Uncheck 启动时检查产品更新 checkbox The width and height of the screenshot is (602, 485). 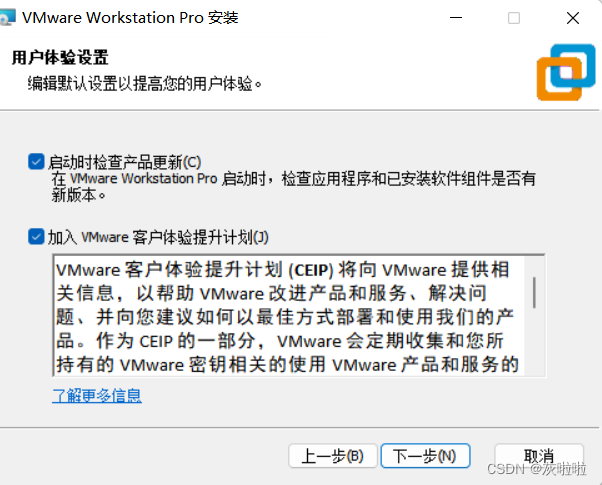click(x=36, y=162)
